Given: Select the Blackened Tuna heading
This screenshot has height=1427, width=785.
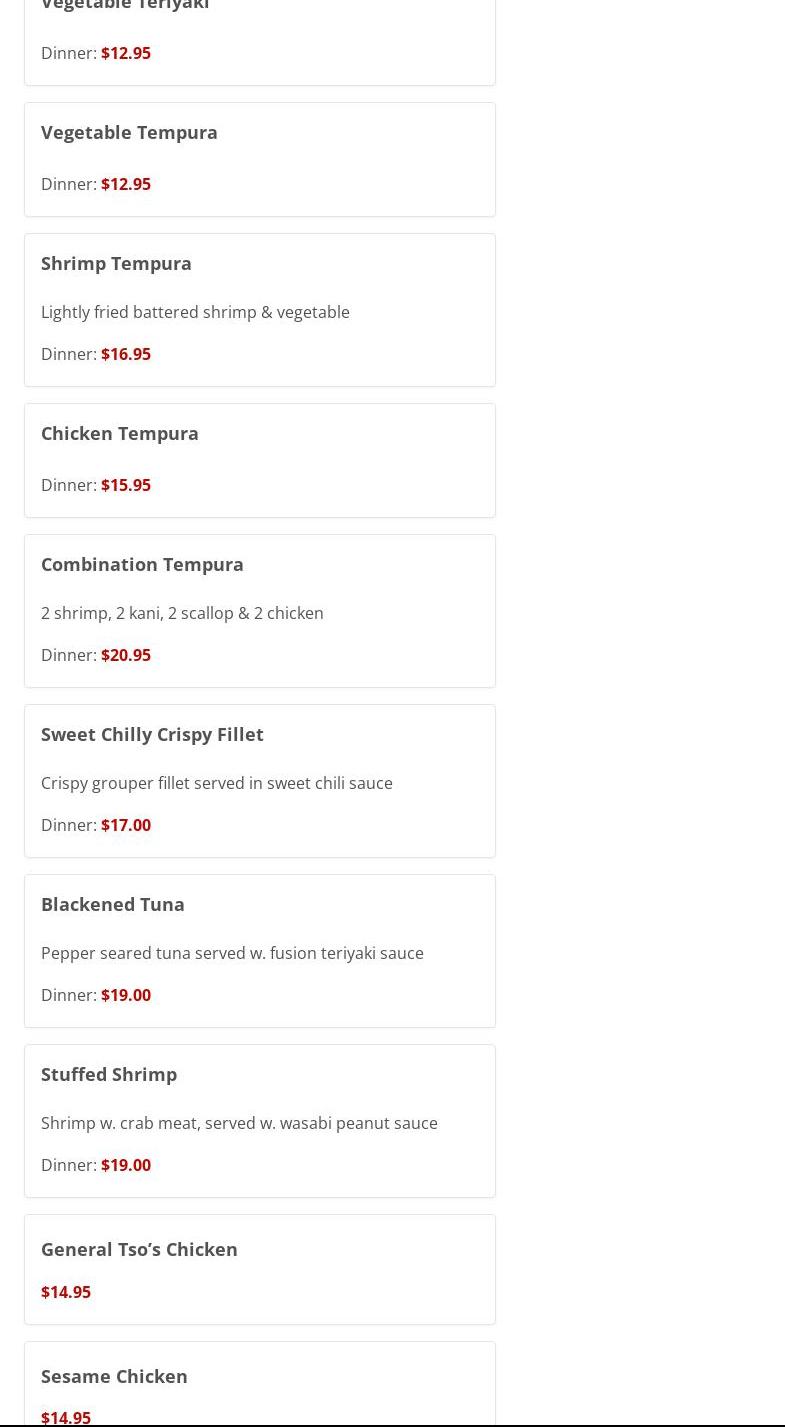Looking at the screenshot, I should point(113,904).
